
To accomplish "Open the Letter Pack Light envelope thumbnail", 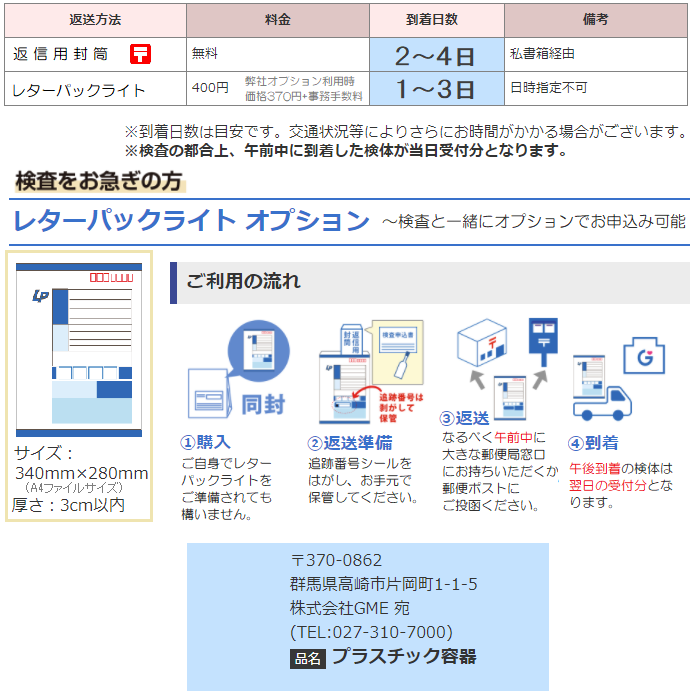I will pyautogui.click(x=79, y=349).
